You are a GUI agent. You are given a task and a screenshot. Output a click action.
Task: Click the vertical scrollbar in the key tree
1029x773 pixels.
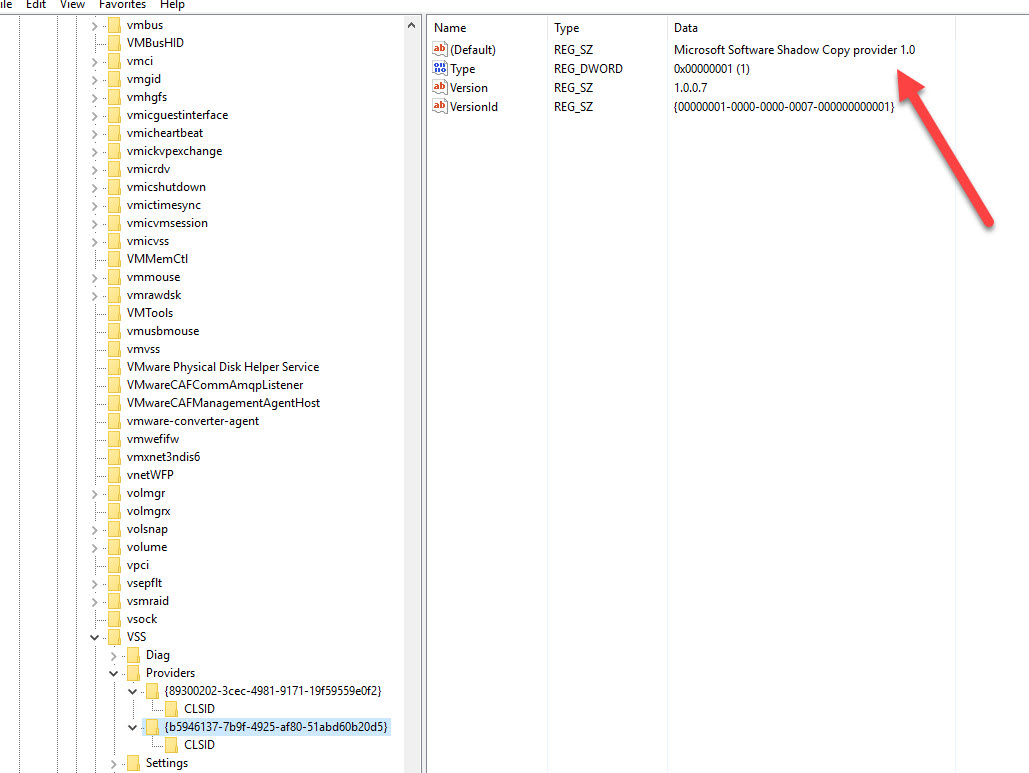click(x=411, y=400)
